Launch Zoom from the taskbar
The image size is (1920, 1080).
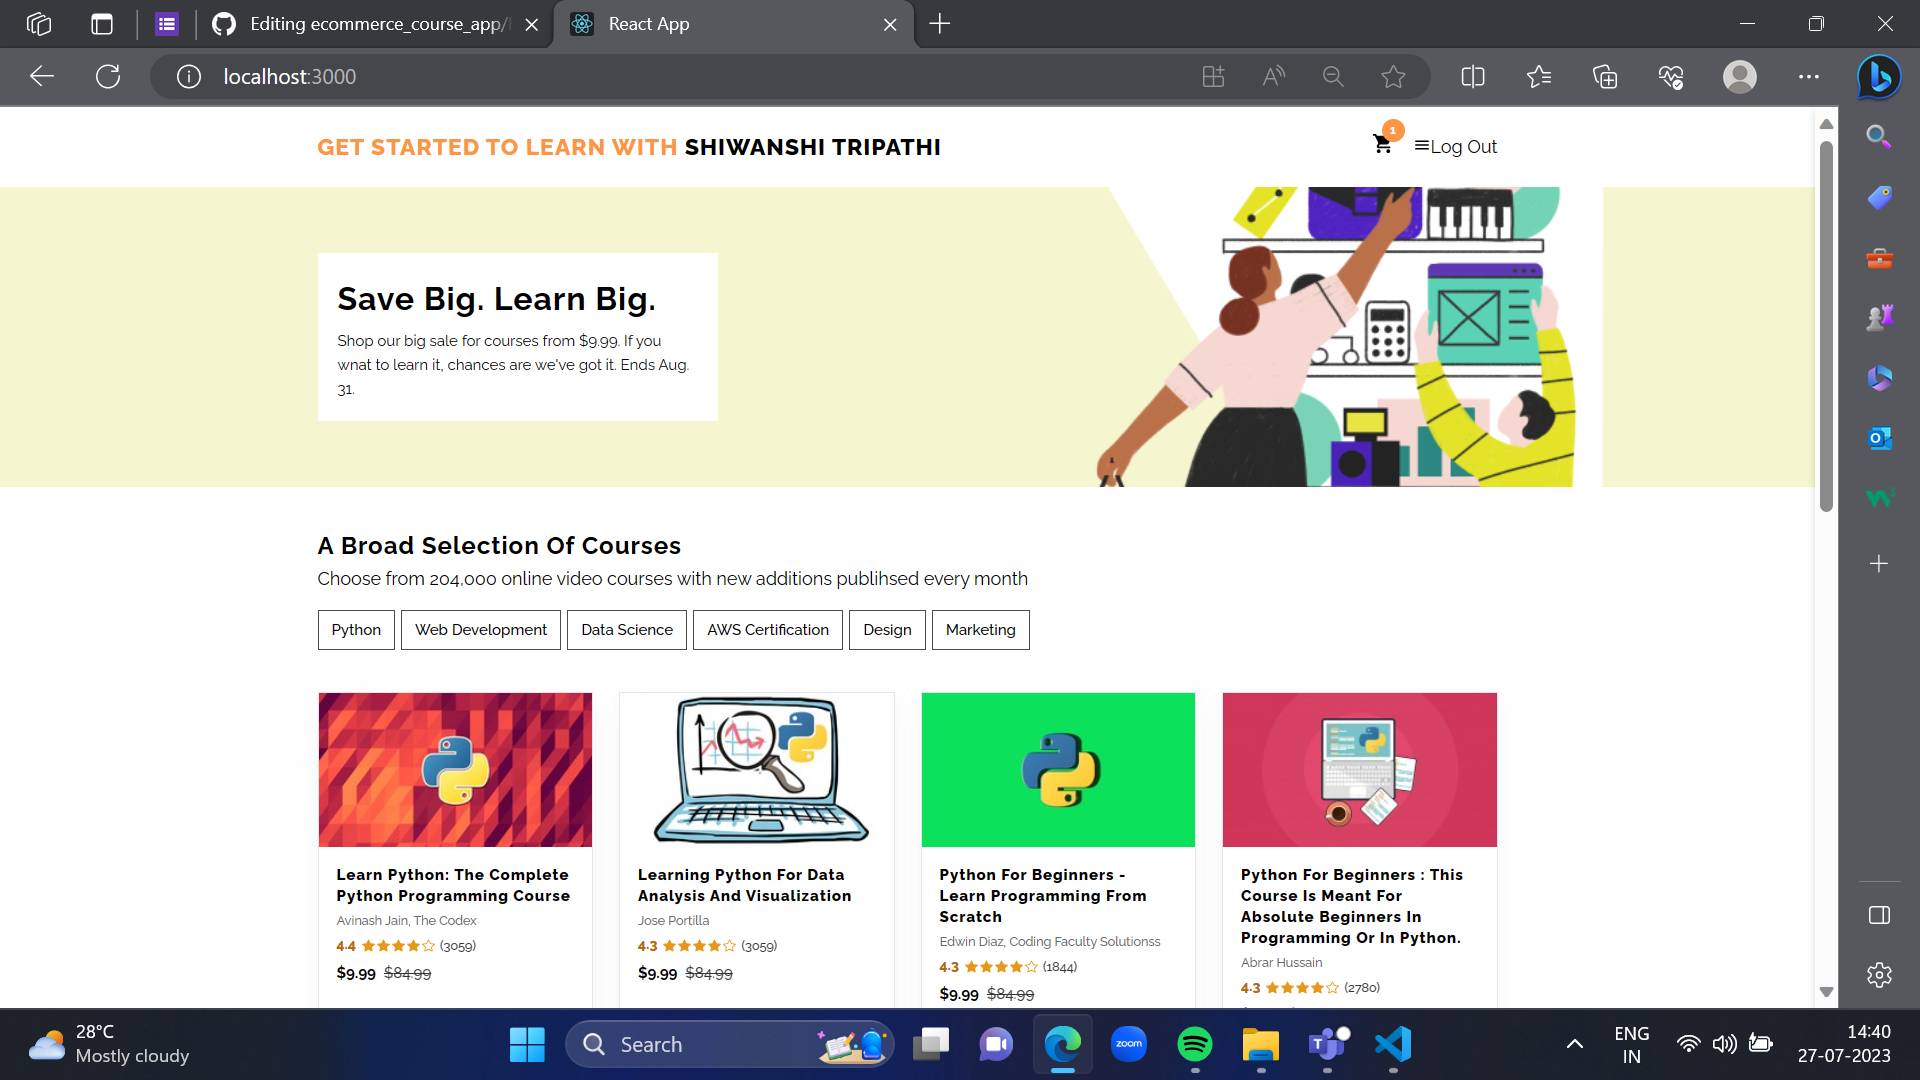point(1129,1043)
